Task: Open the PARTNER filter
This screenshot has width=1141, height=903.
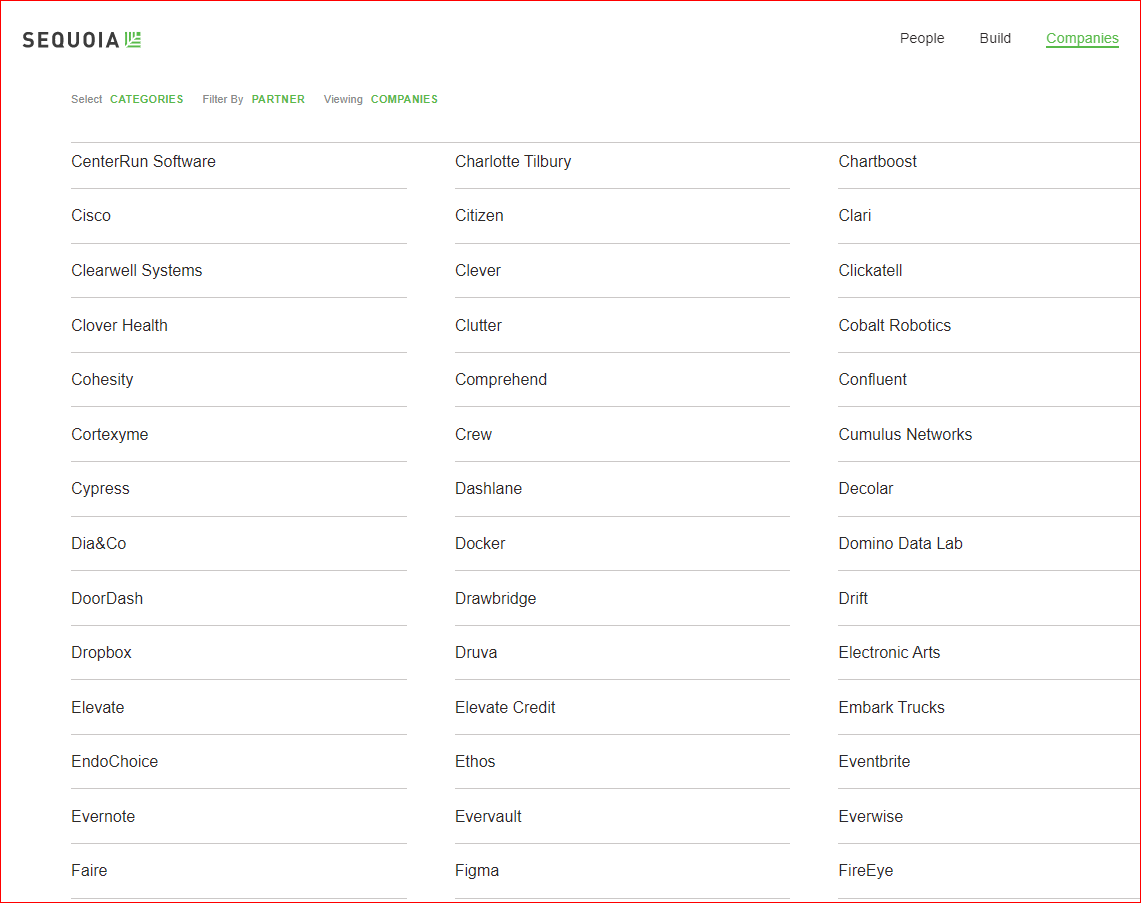Action: [278, 99]
